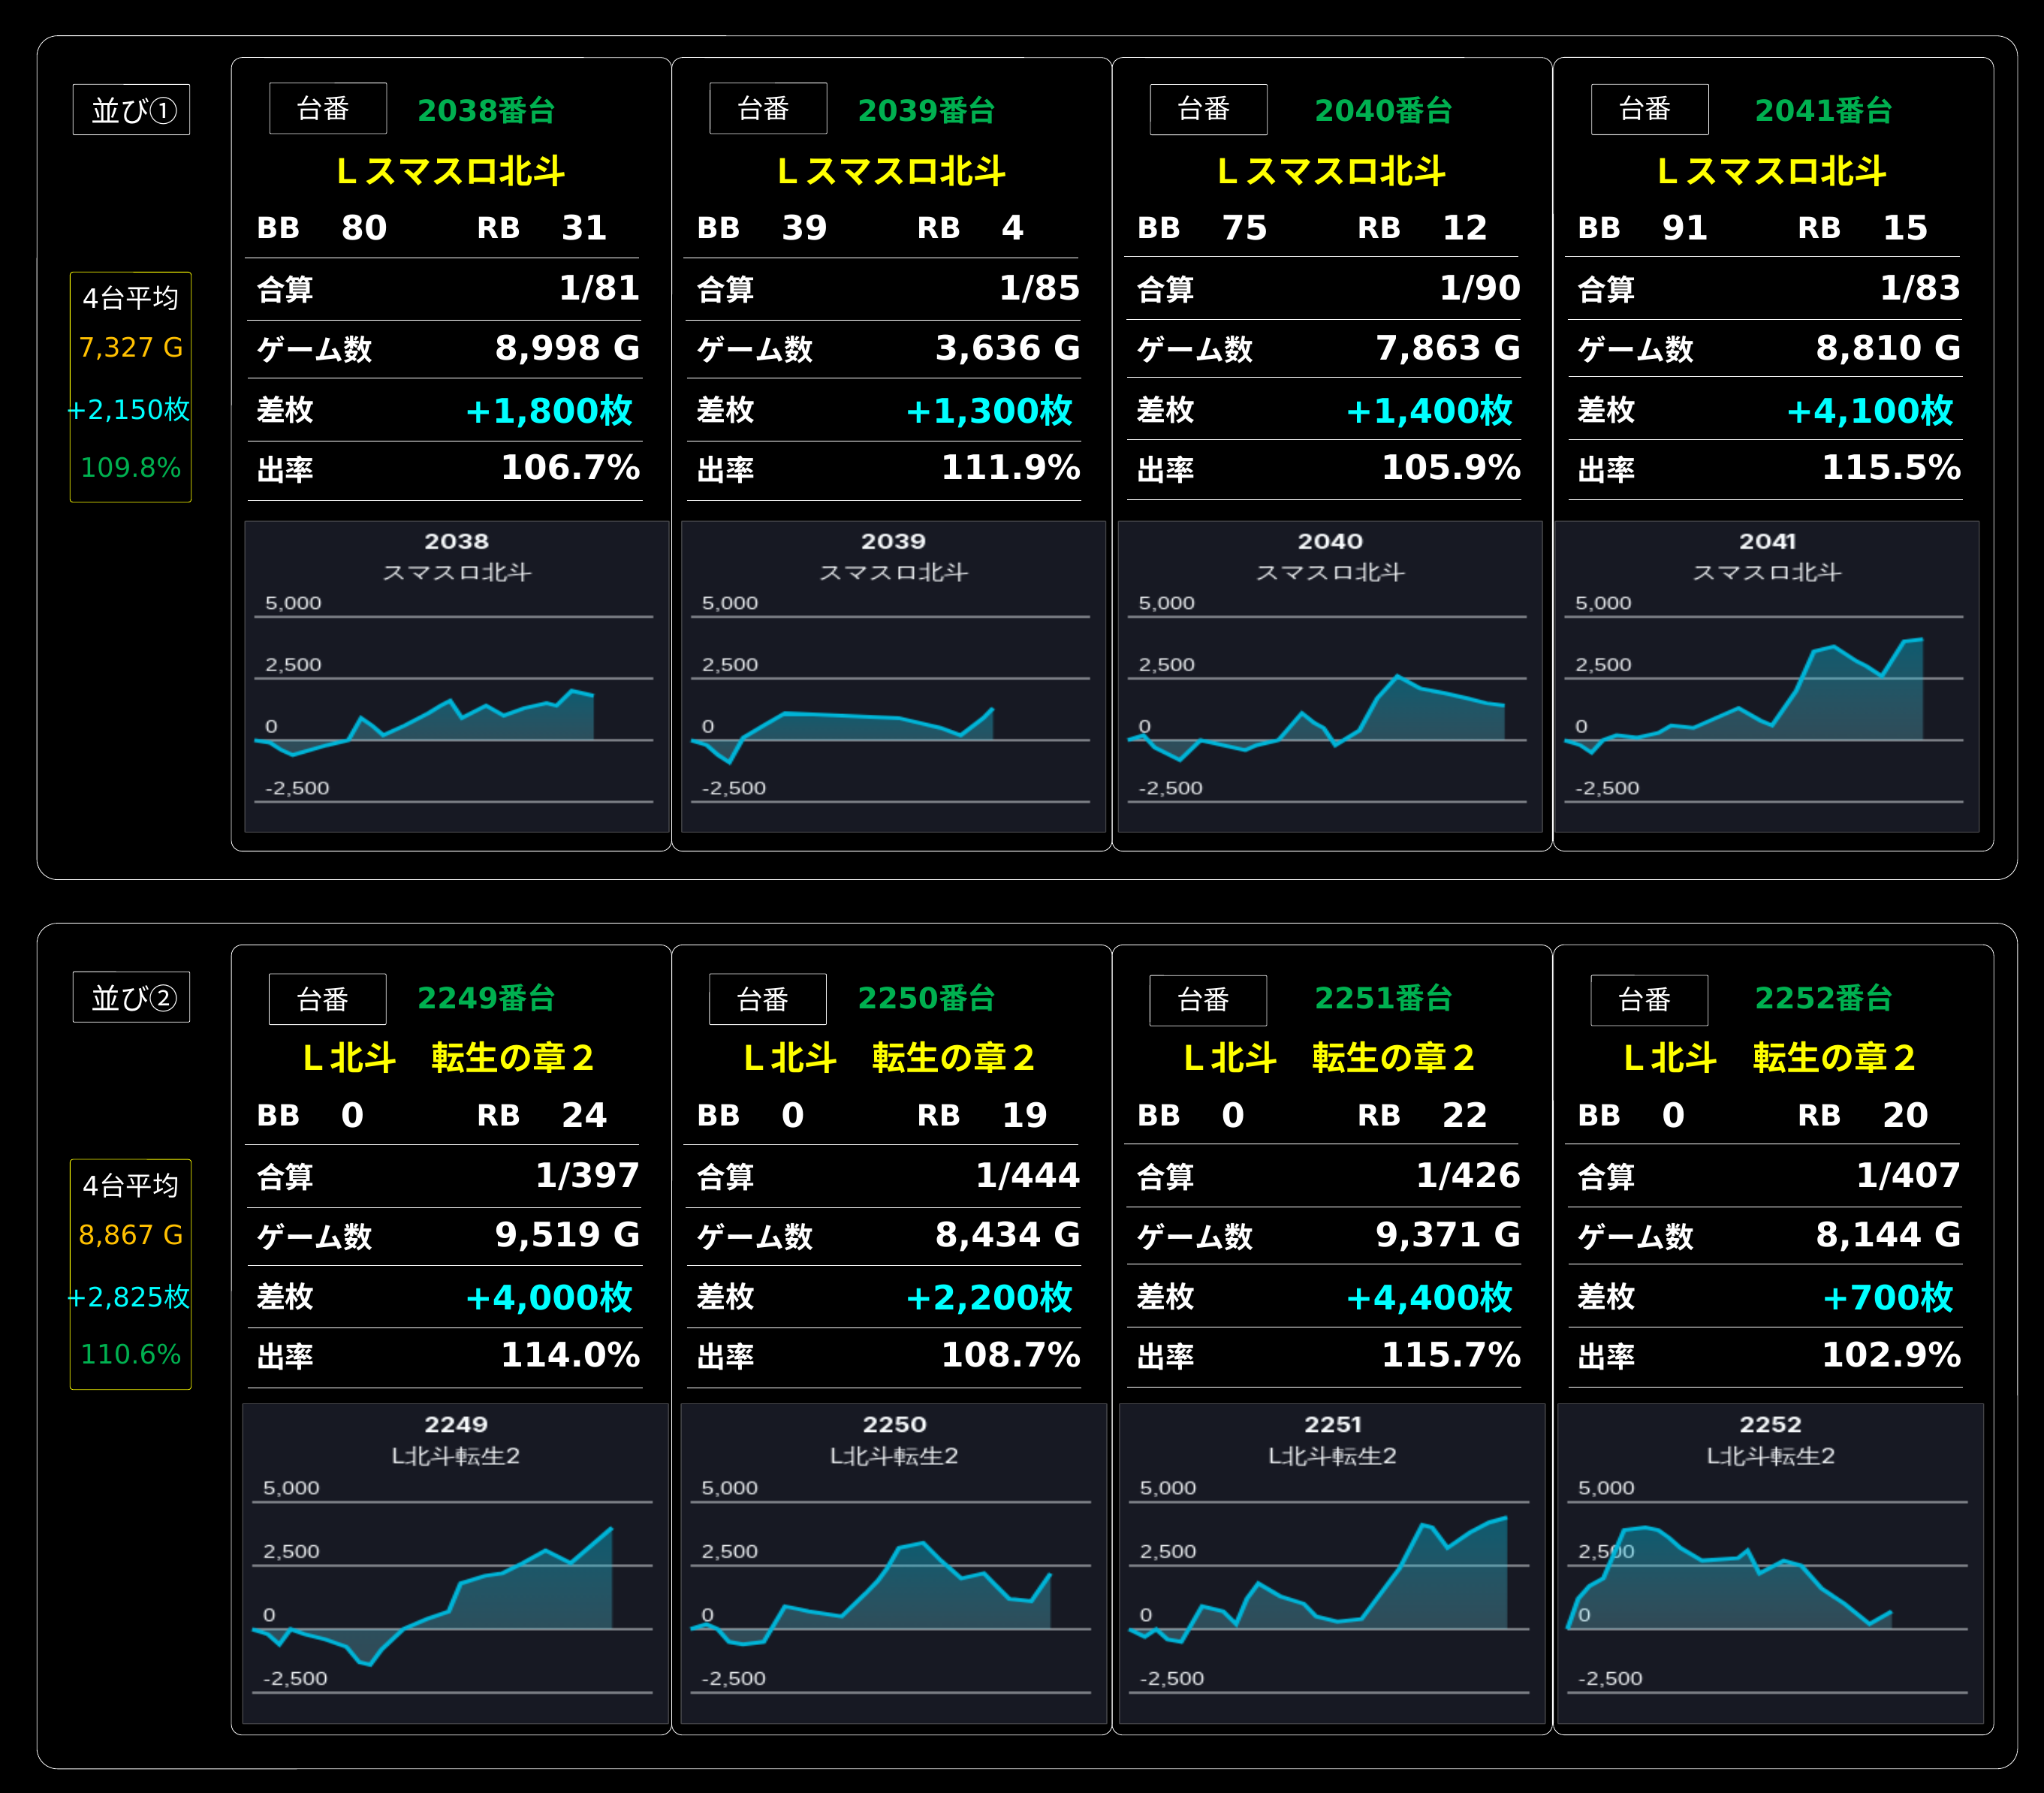Image resolution: width=2044 pixels, height=1793 pixels.
Task: Open the 2038 スマスロ北斗 slump graph
Action: pos(457,676)
